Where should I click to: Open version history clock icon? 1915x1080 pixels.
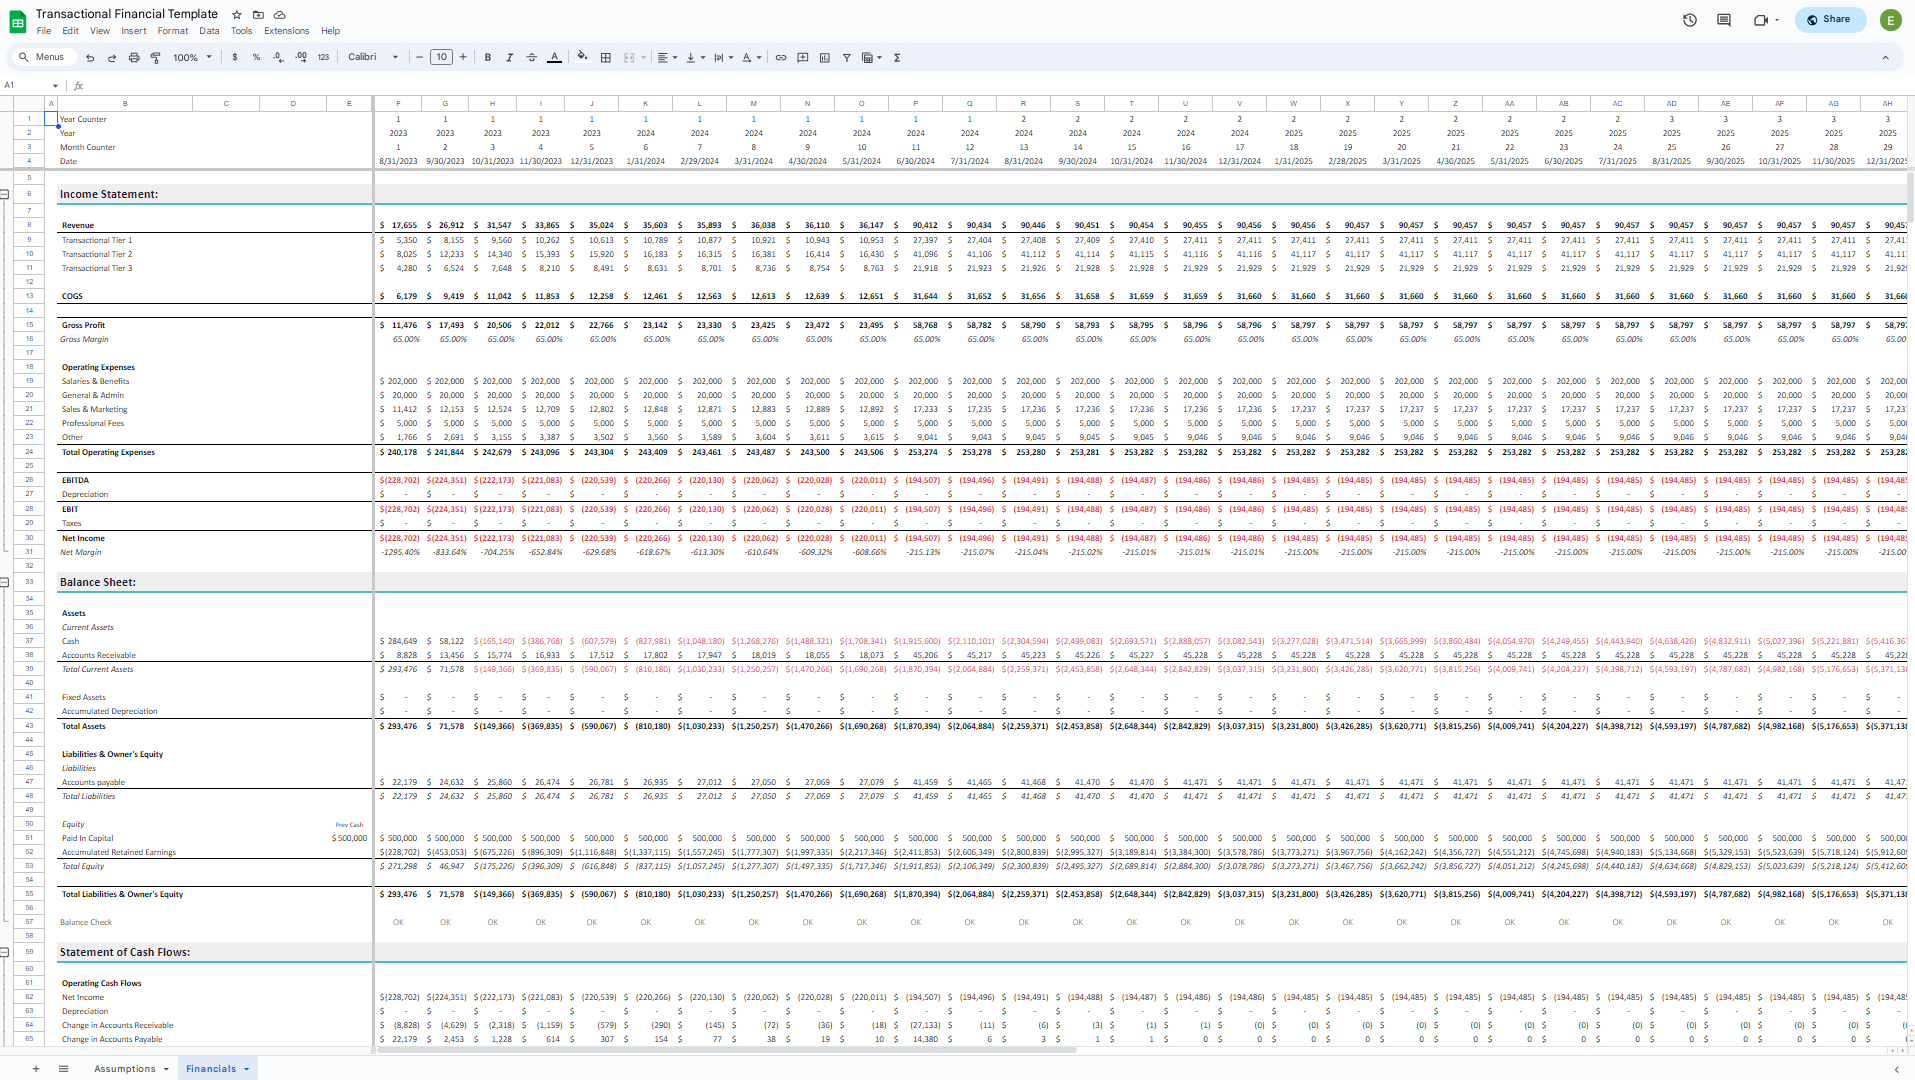1690,20
